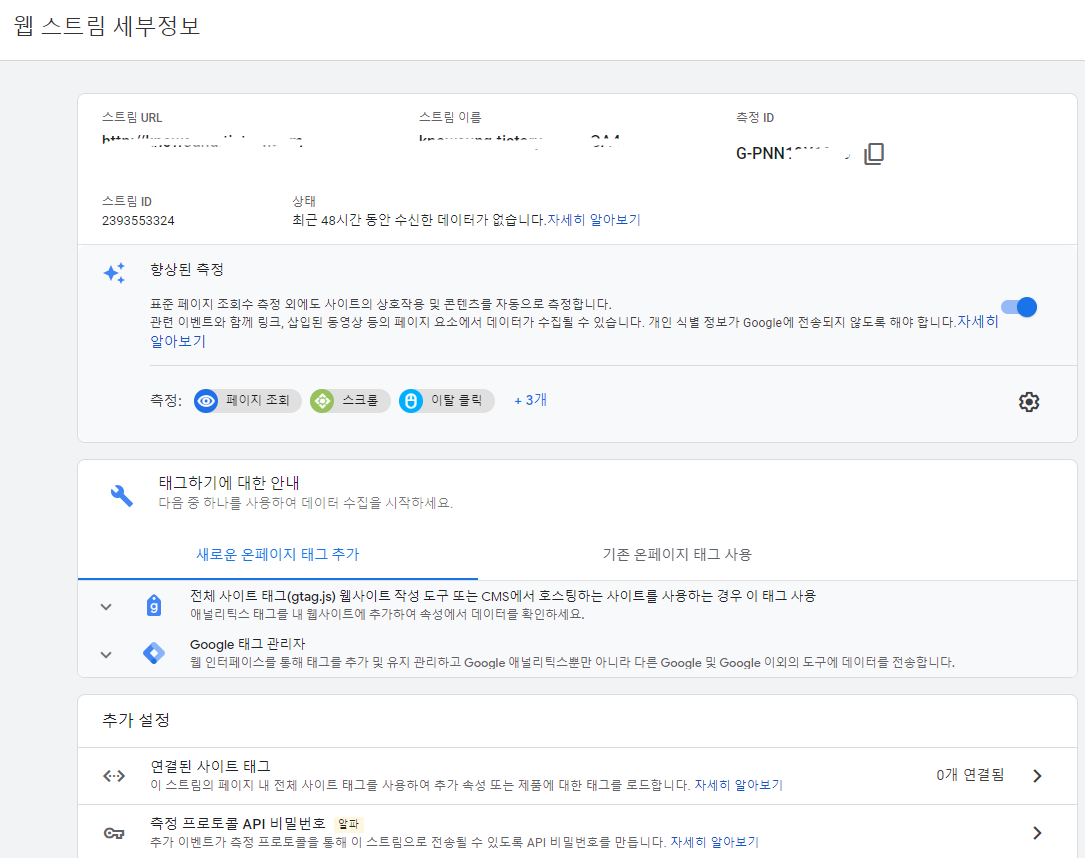
Task: Expand the Google 태그 관리자 row chevron
Action: [x=106, y=655]
